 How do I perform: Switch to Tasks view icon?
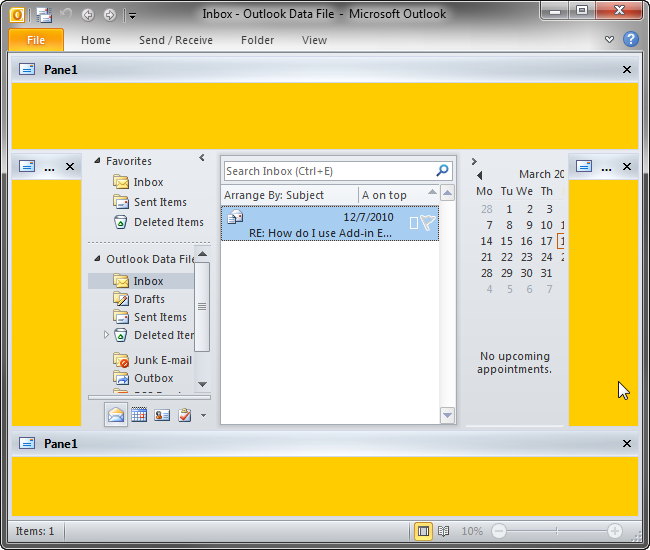pyautogui.click(x=184, y=414)
